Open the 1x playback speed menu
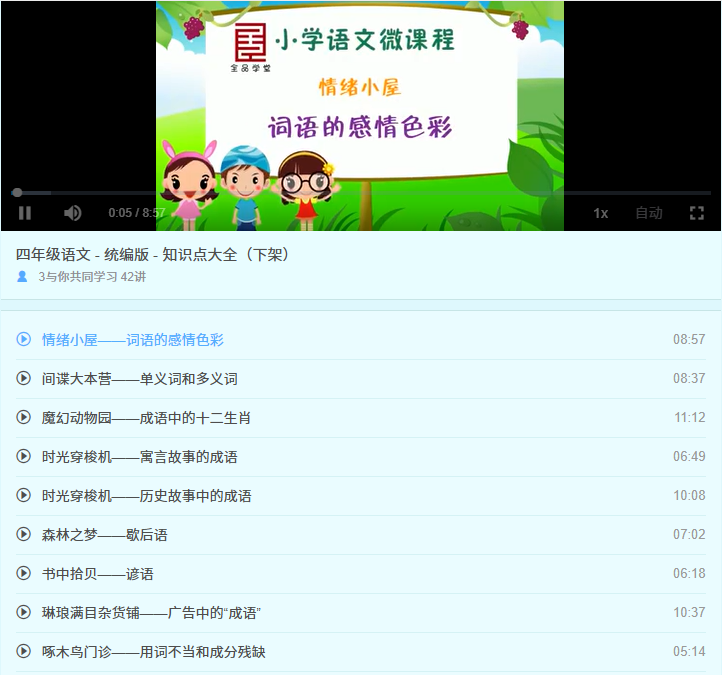The width and height of the screenshot is (722, 675). [600, 213]
